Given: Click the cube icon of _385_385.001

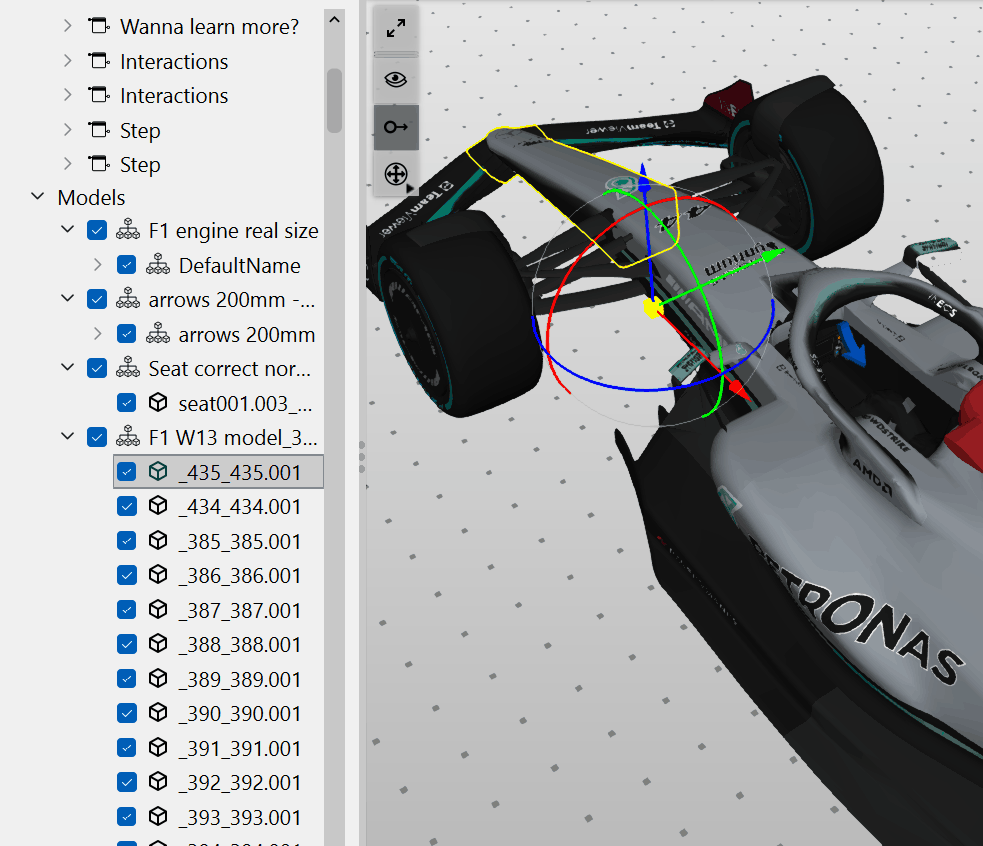Looking at the screenshot, I should pyautogui.click(x=158, y=541).
